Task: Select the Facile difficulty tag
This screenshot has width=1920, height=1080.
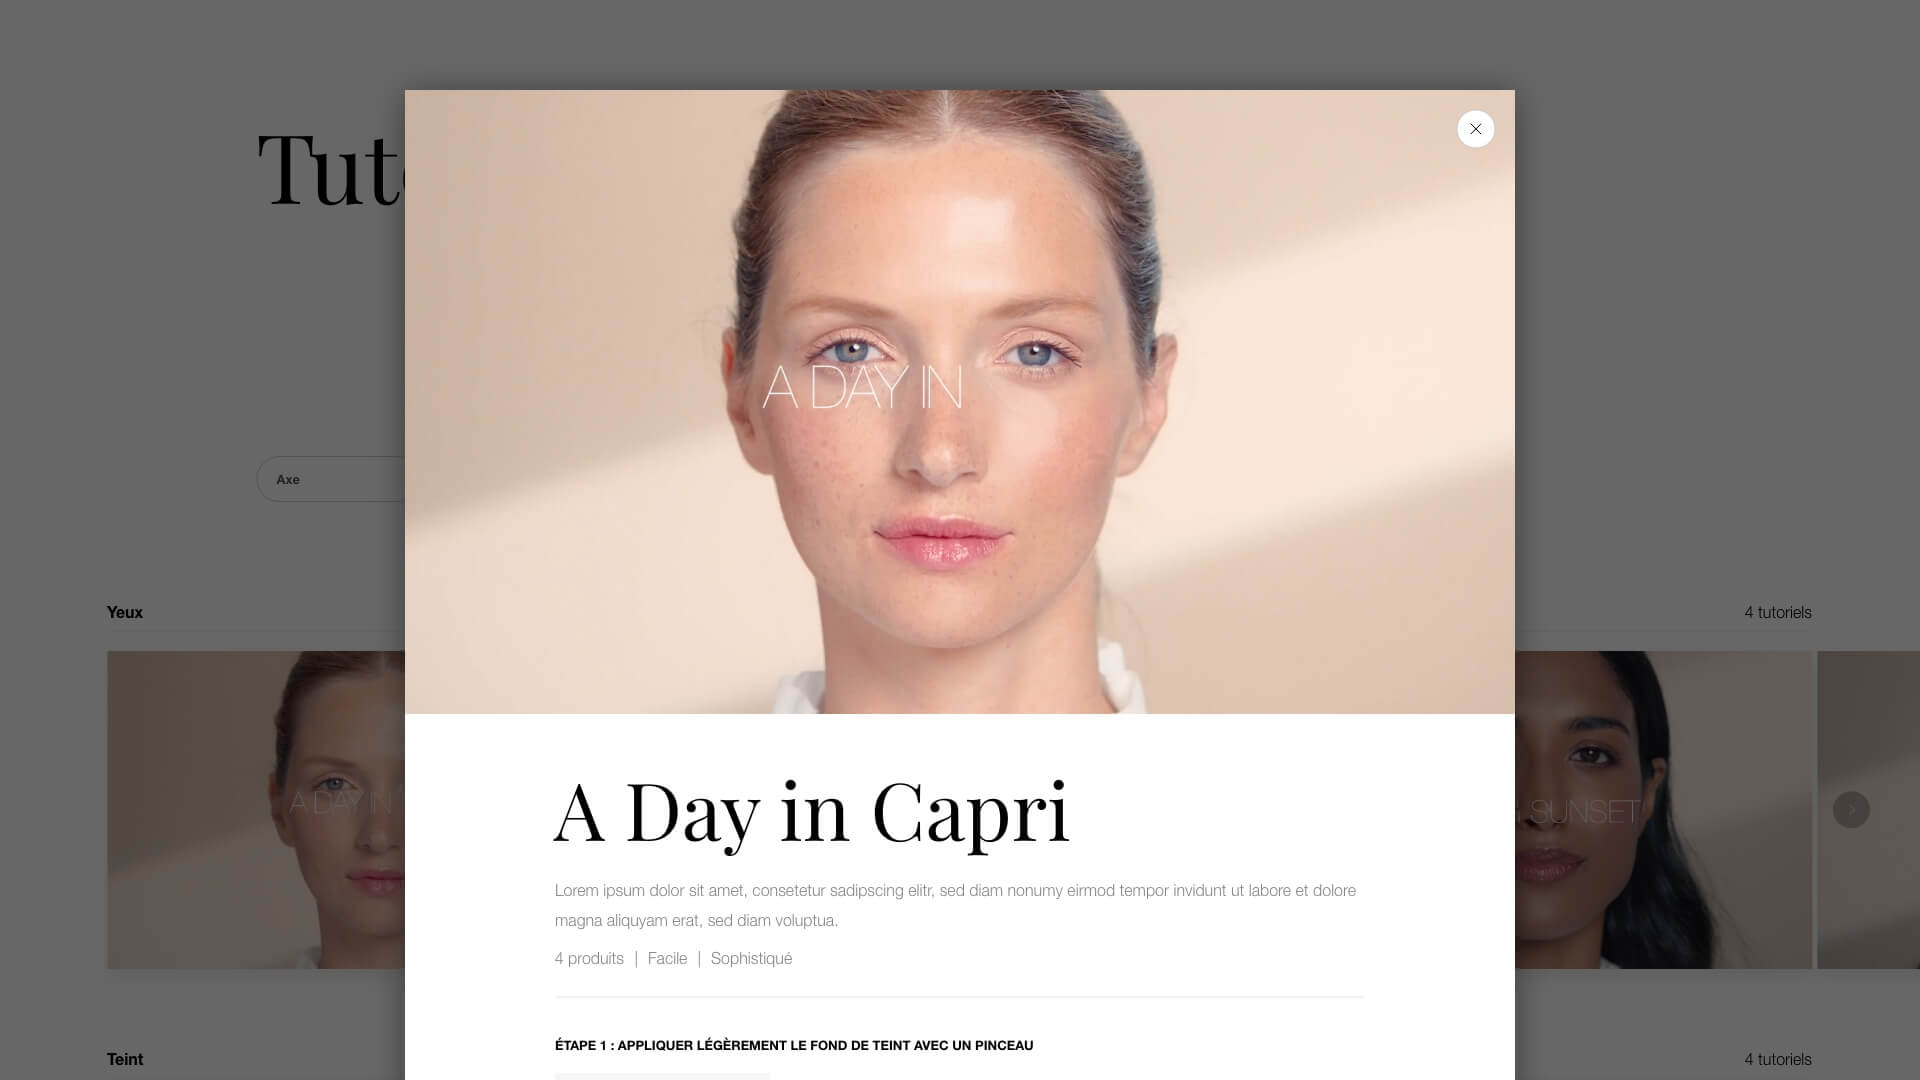Action: tap(667, 958)
